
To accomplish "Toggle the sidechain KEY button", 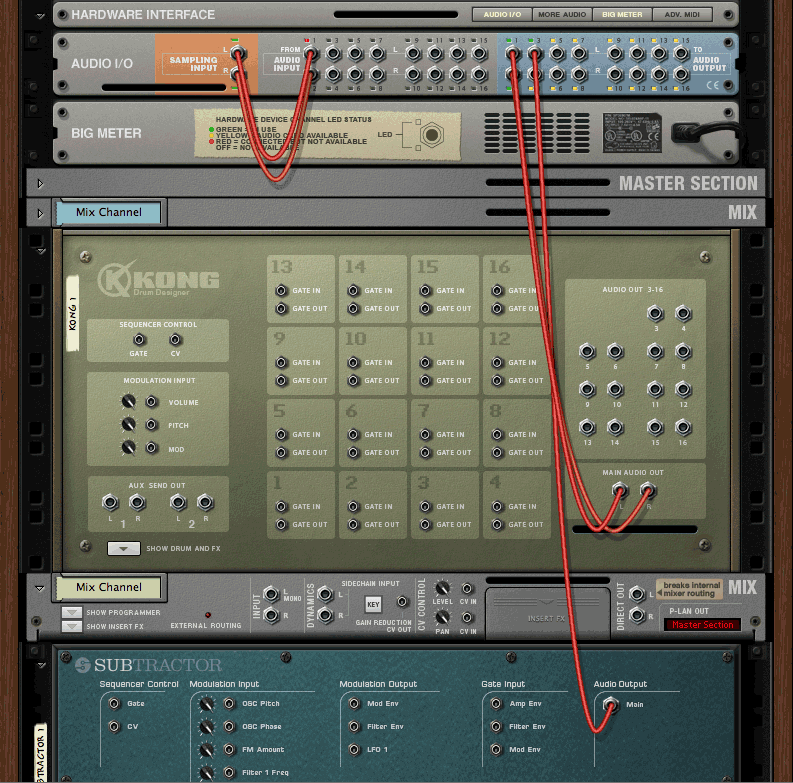I will pos(373,604).
